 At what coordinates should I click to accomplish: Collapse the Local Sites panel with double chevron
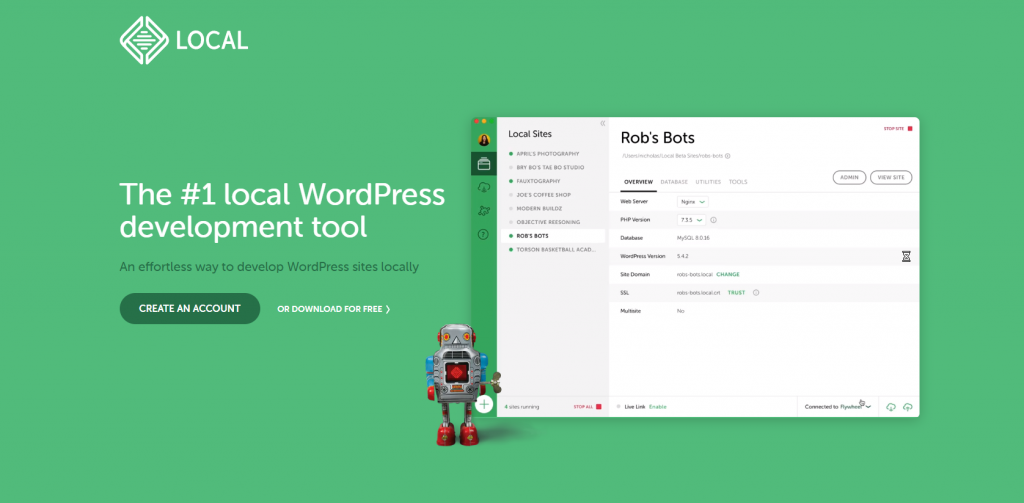(602, 123)
